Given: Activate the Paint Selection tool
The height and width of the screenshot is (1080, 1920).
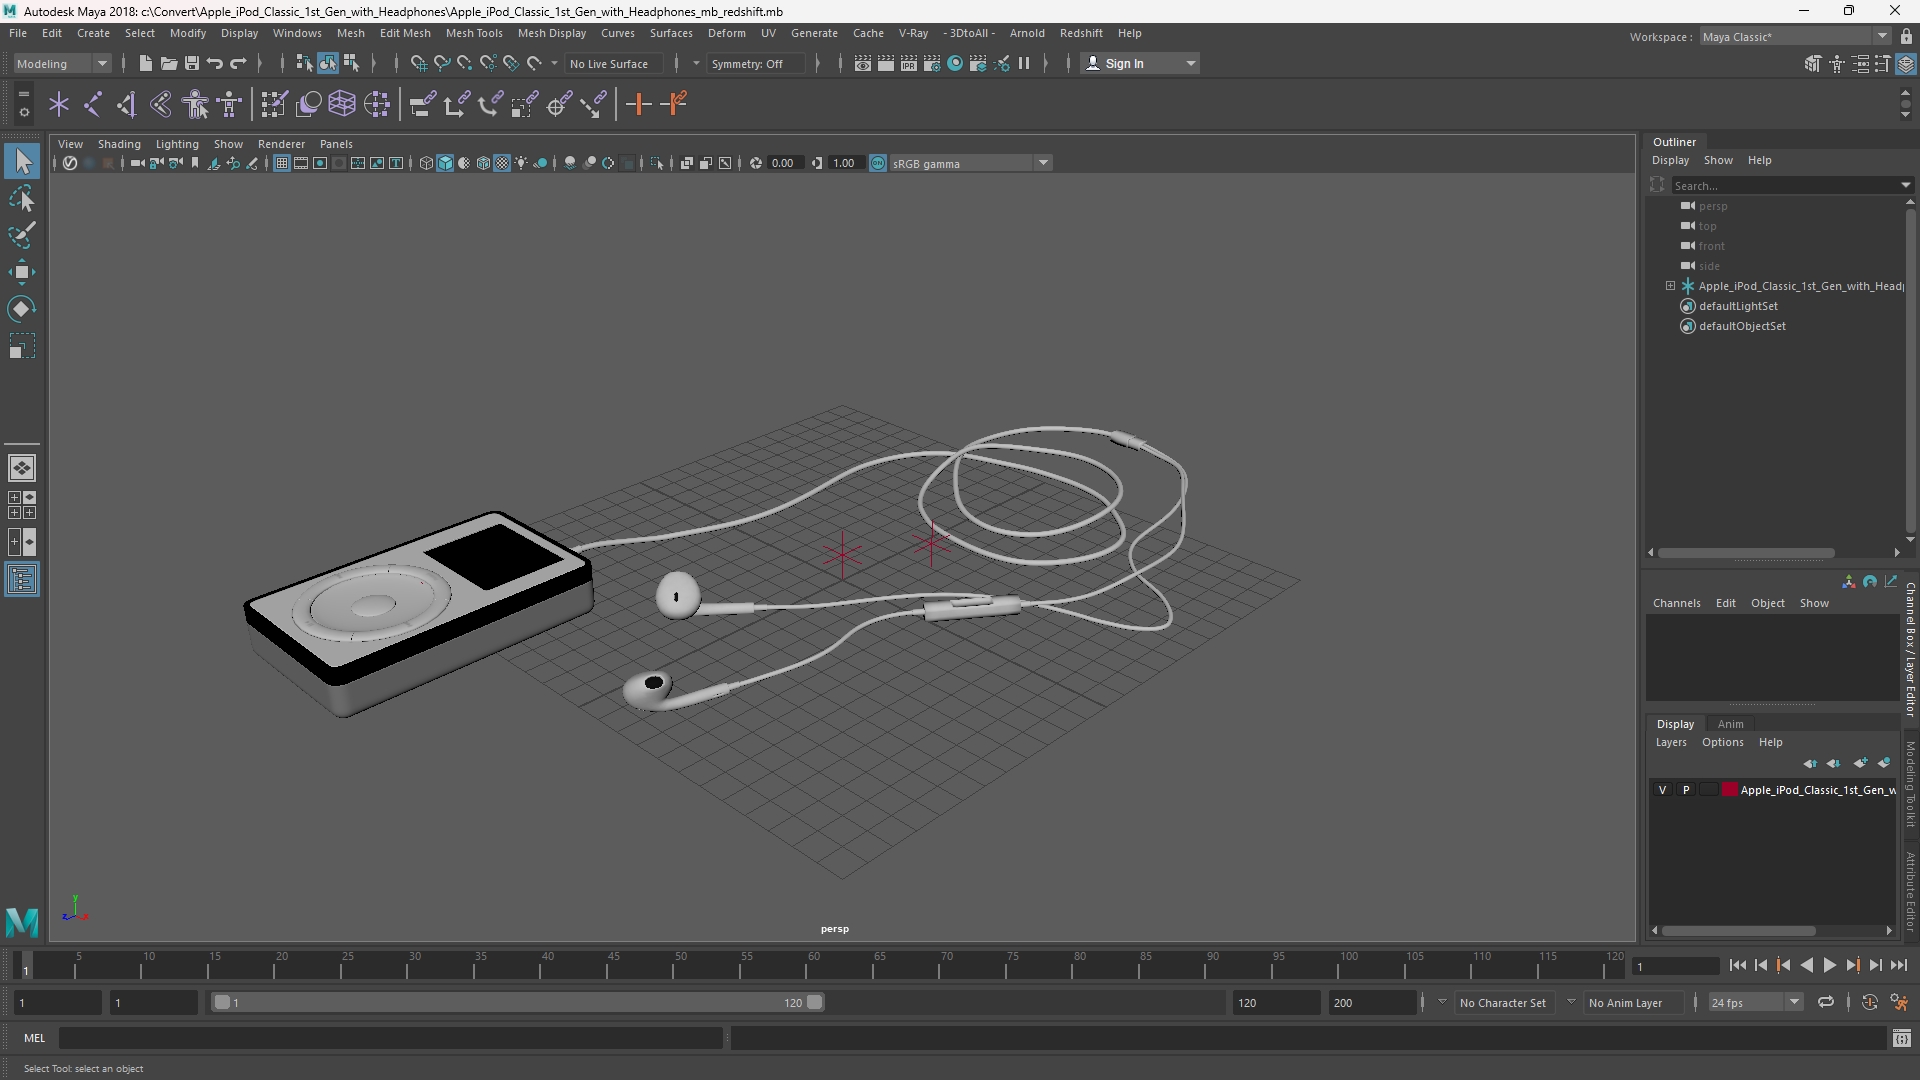Looking at the screenshot, I should click(x=22, y=235).
